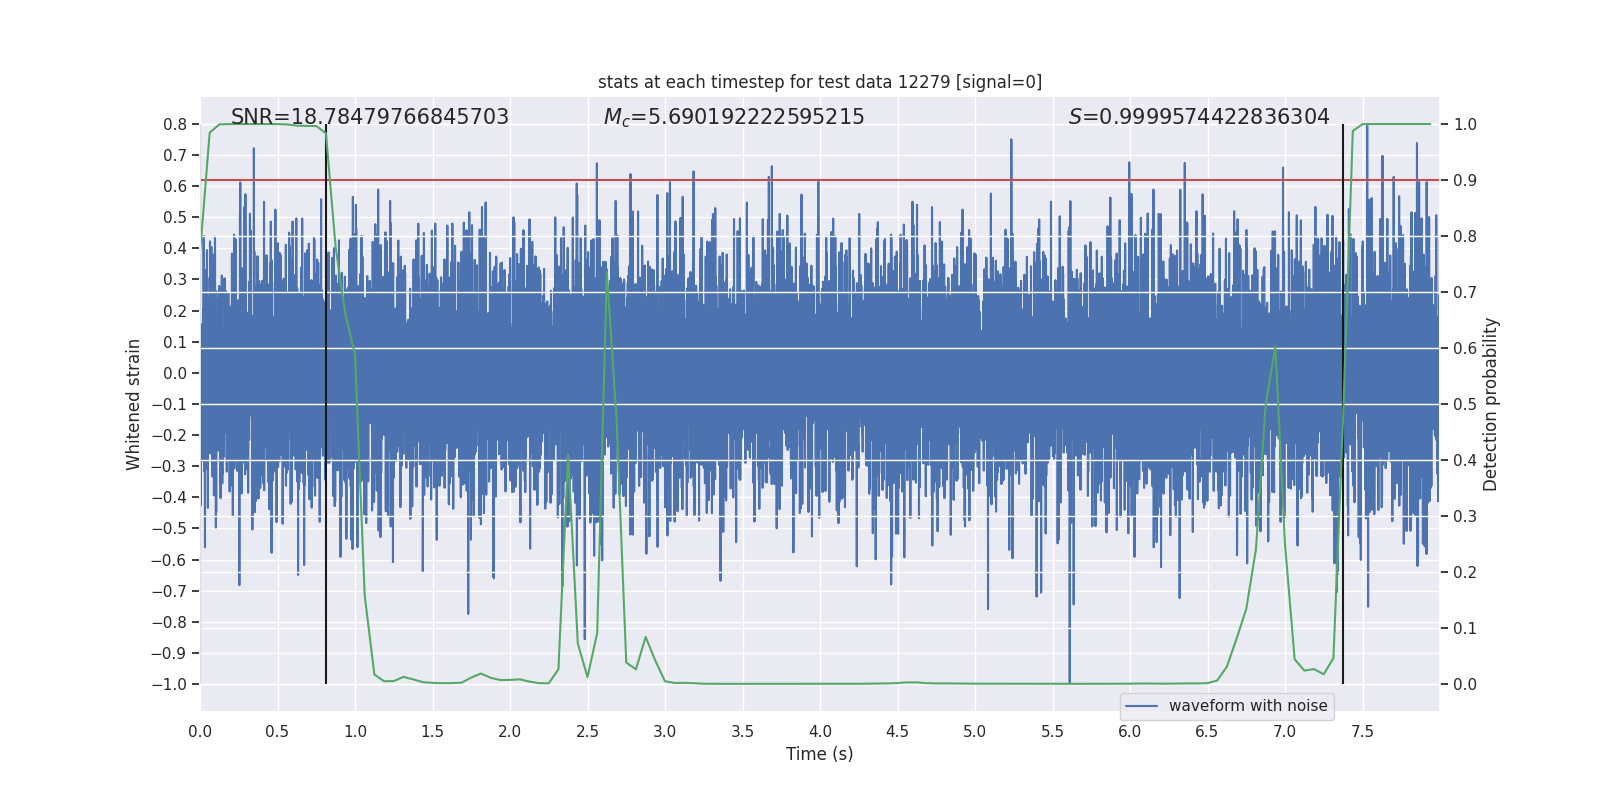Click the 4.0 tick label on time axis

pos(820,731)
